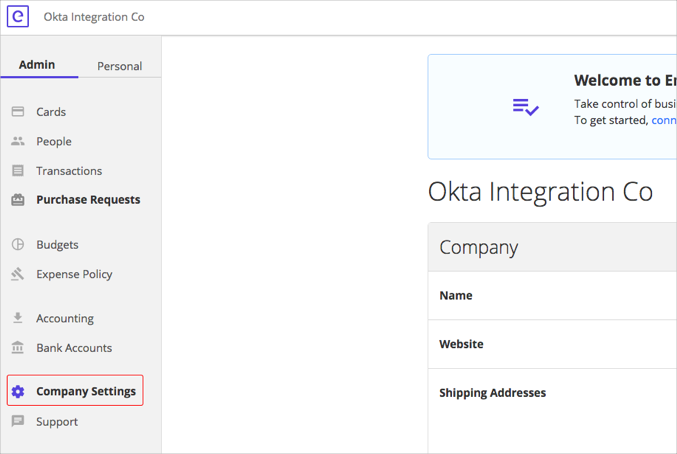Screen dimensions: 677x454
Task: Follow the blue connect link in banner
Action: pos(663,120)
